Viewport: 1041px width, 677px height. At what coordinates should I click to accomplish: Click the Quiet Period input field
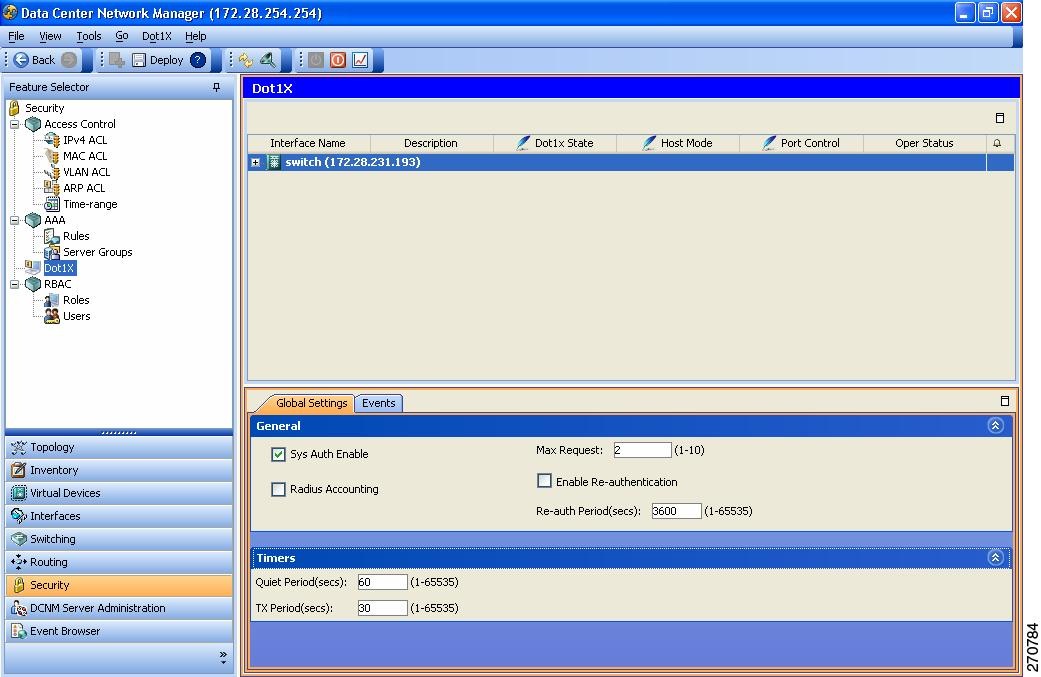click(x=382, y=582)
